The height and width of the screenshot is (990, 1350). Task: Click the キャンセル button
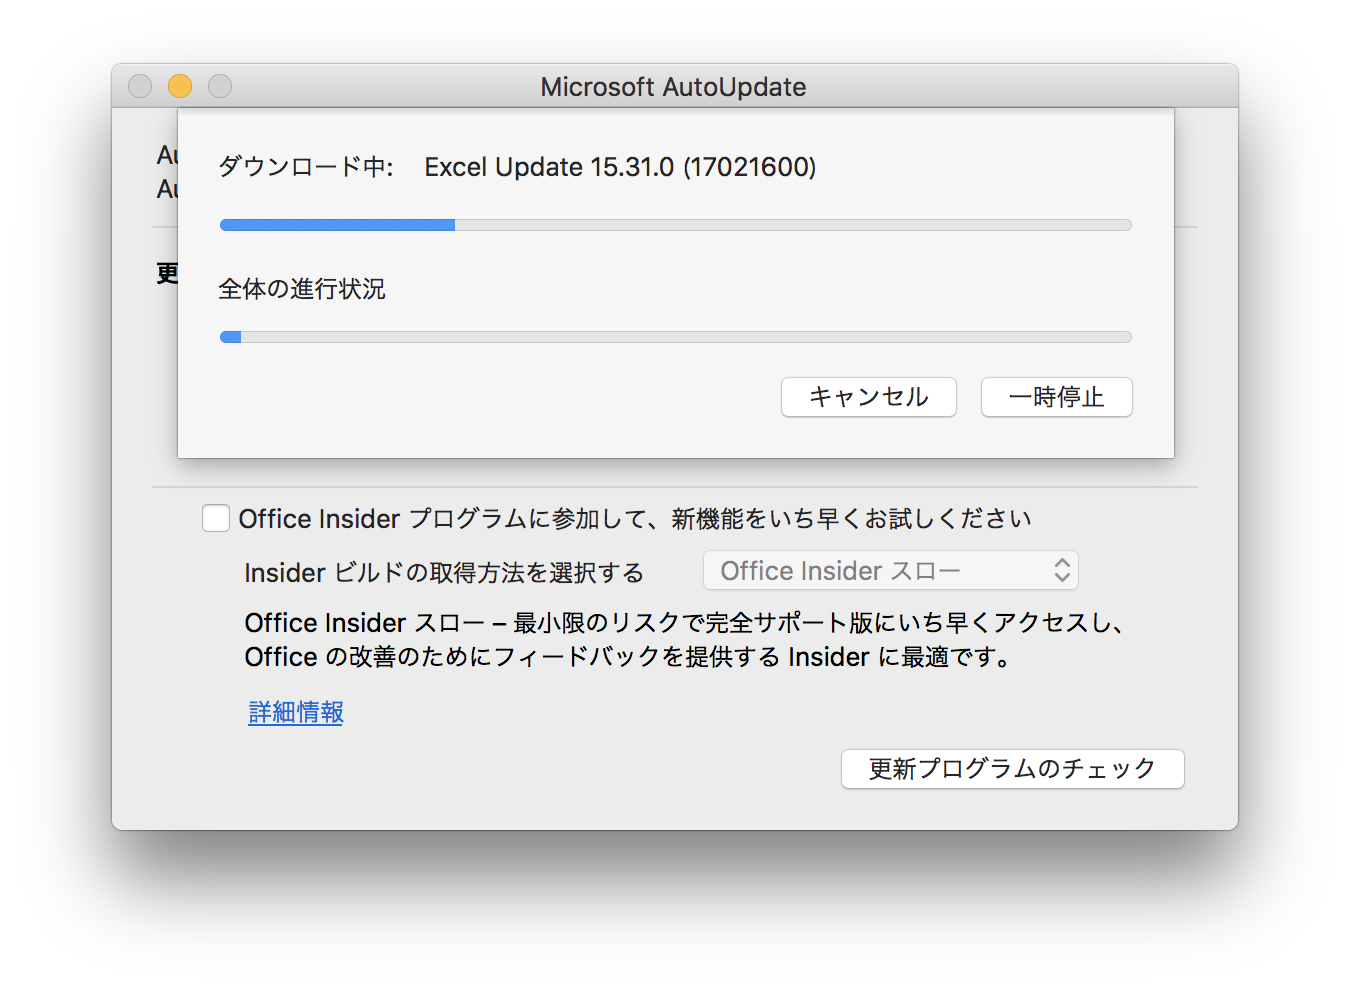868,397
